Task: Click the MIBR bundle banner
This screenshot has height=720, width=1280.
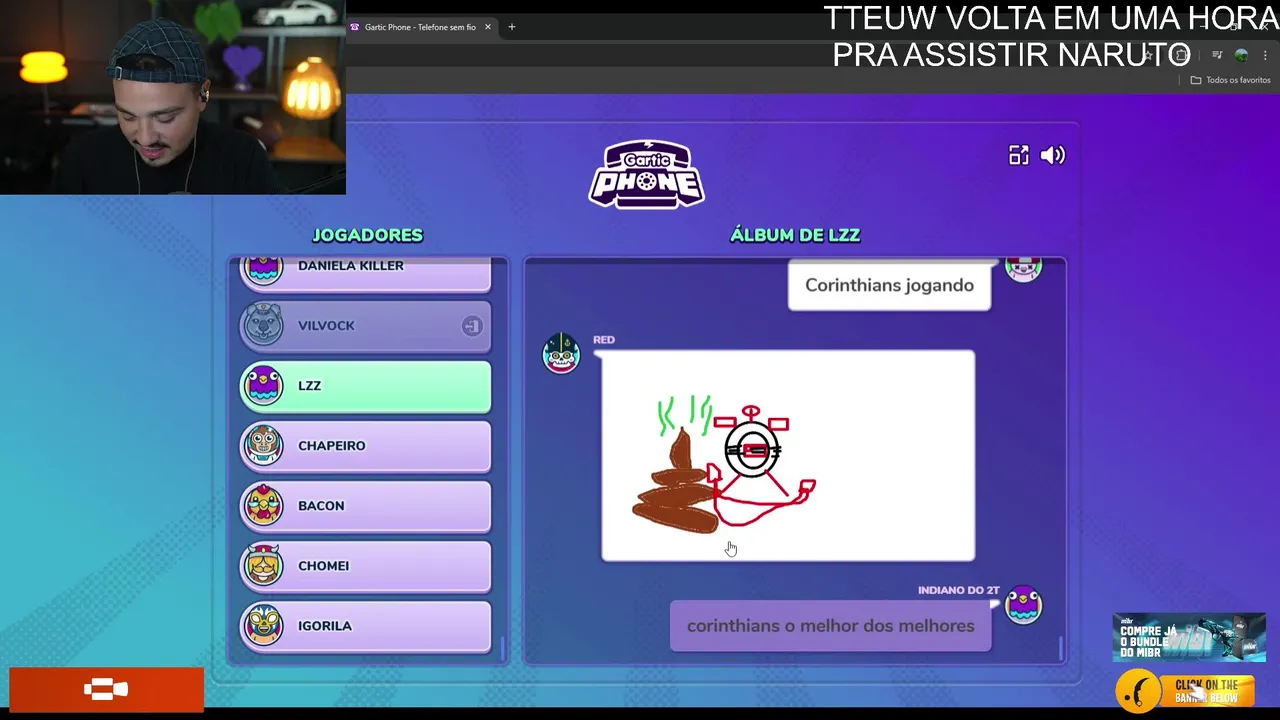Action: (x=1189, y=638)
